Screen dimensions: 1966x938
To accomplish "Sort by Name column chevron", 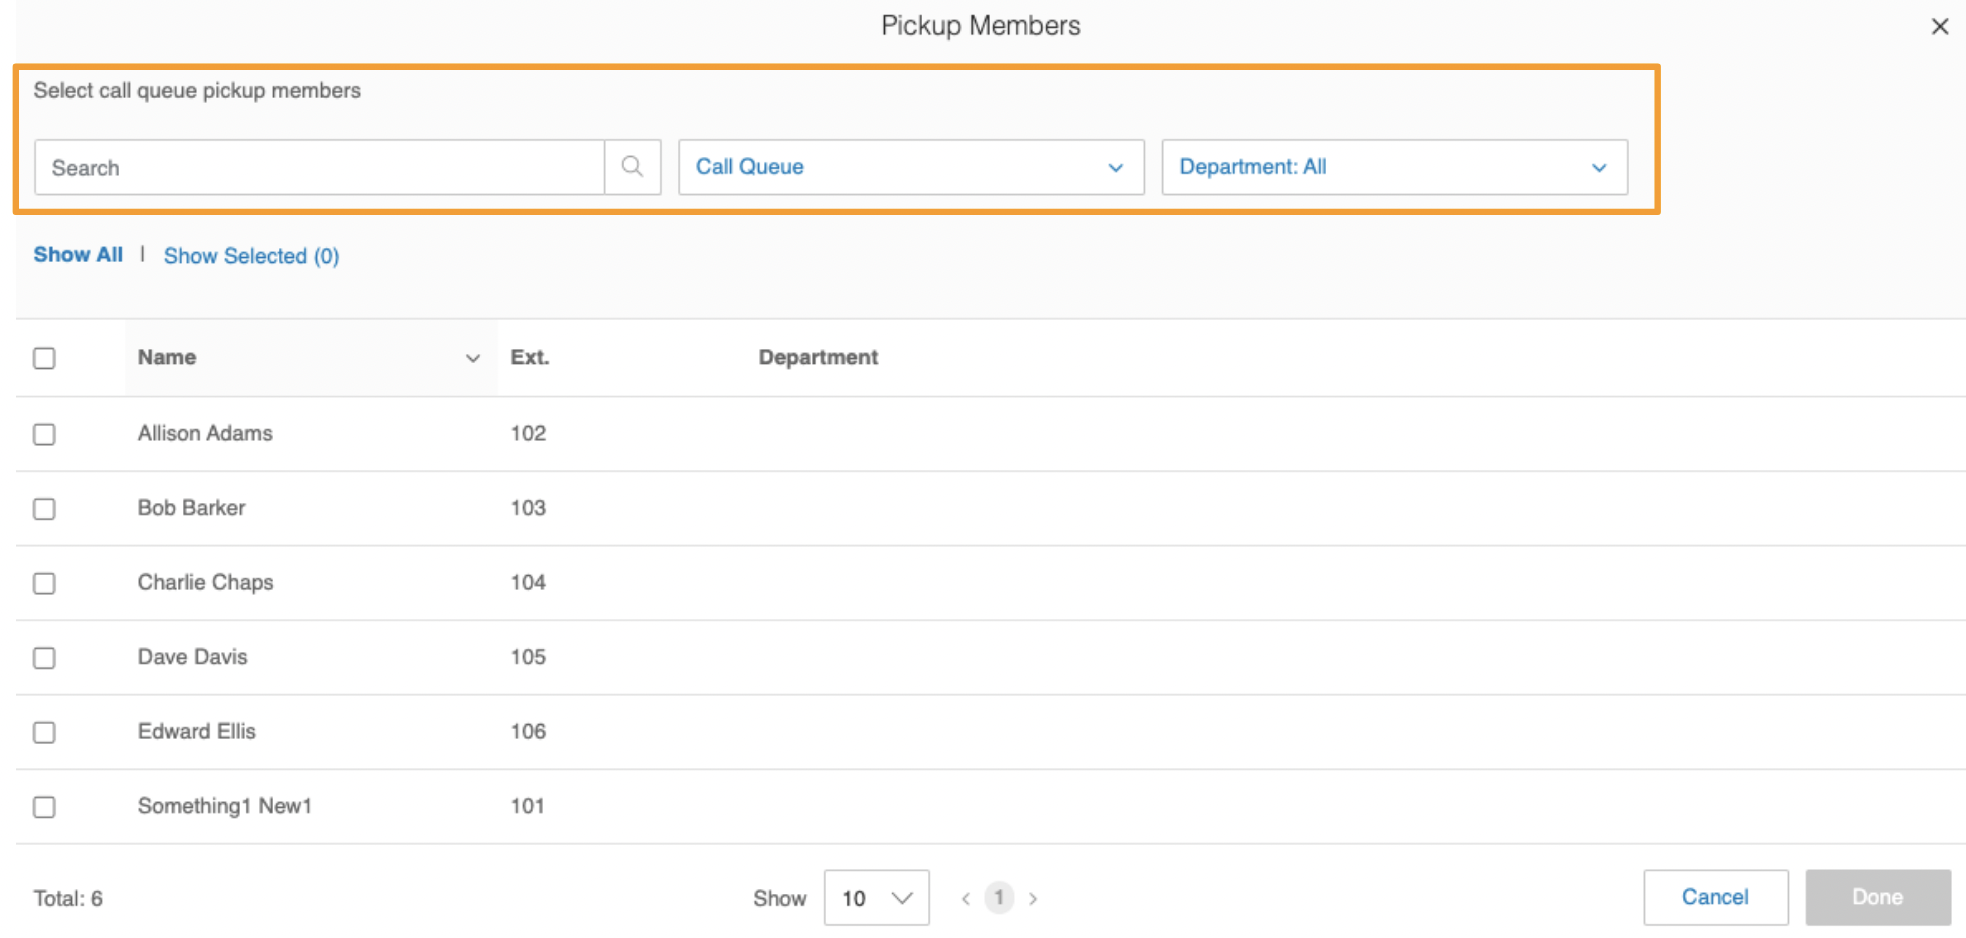I will pos(473,358).
